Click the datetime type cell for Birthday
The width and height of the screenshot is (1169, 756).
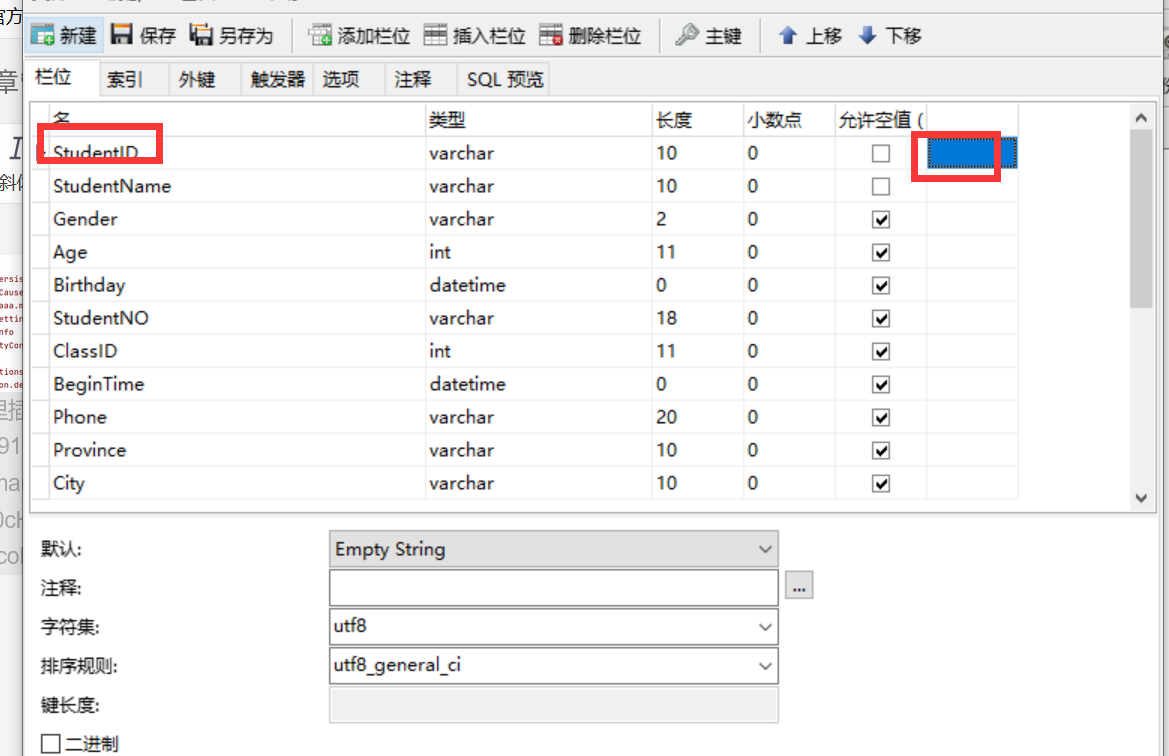pos(539,285)
